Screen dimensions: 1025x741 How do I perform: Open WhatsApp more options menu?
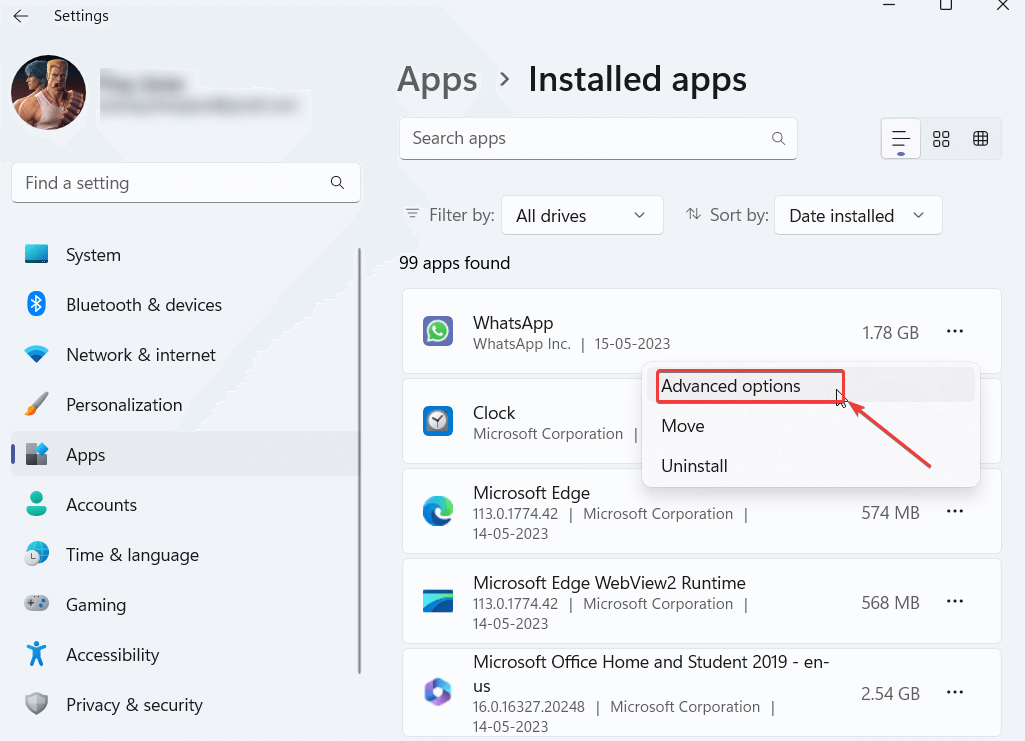tap(954, 331)
